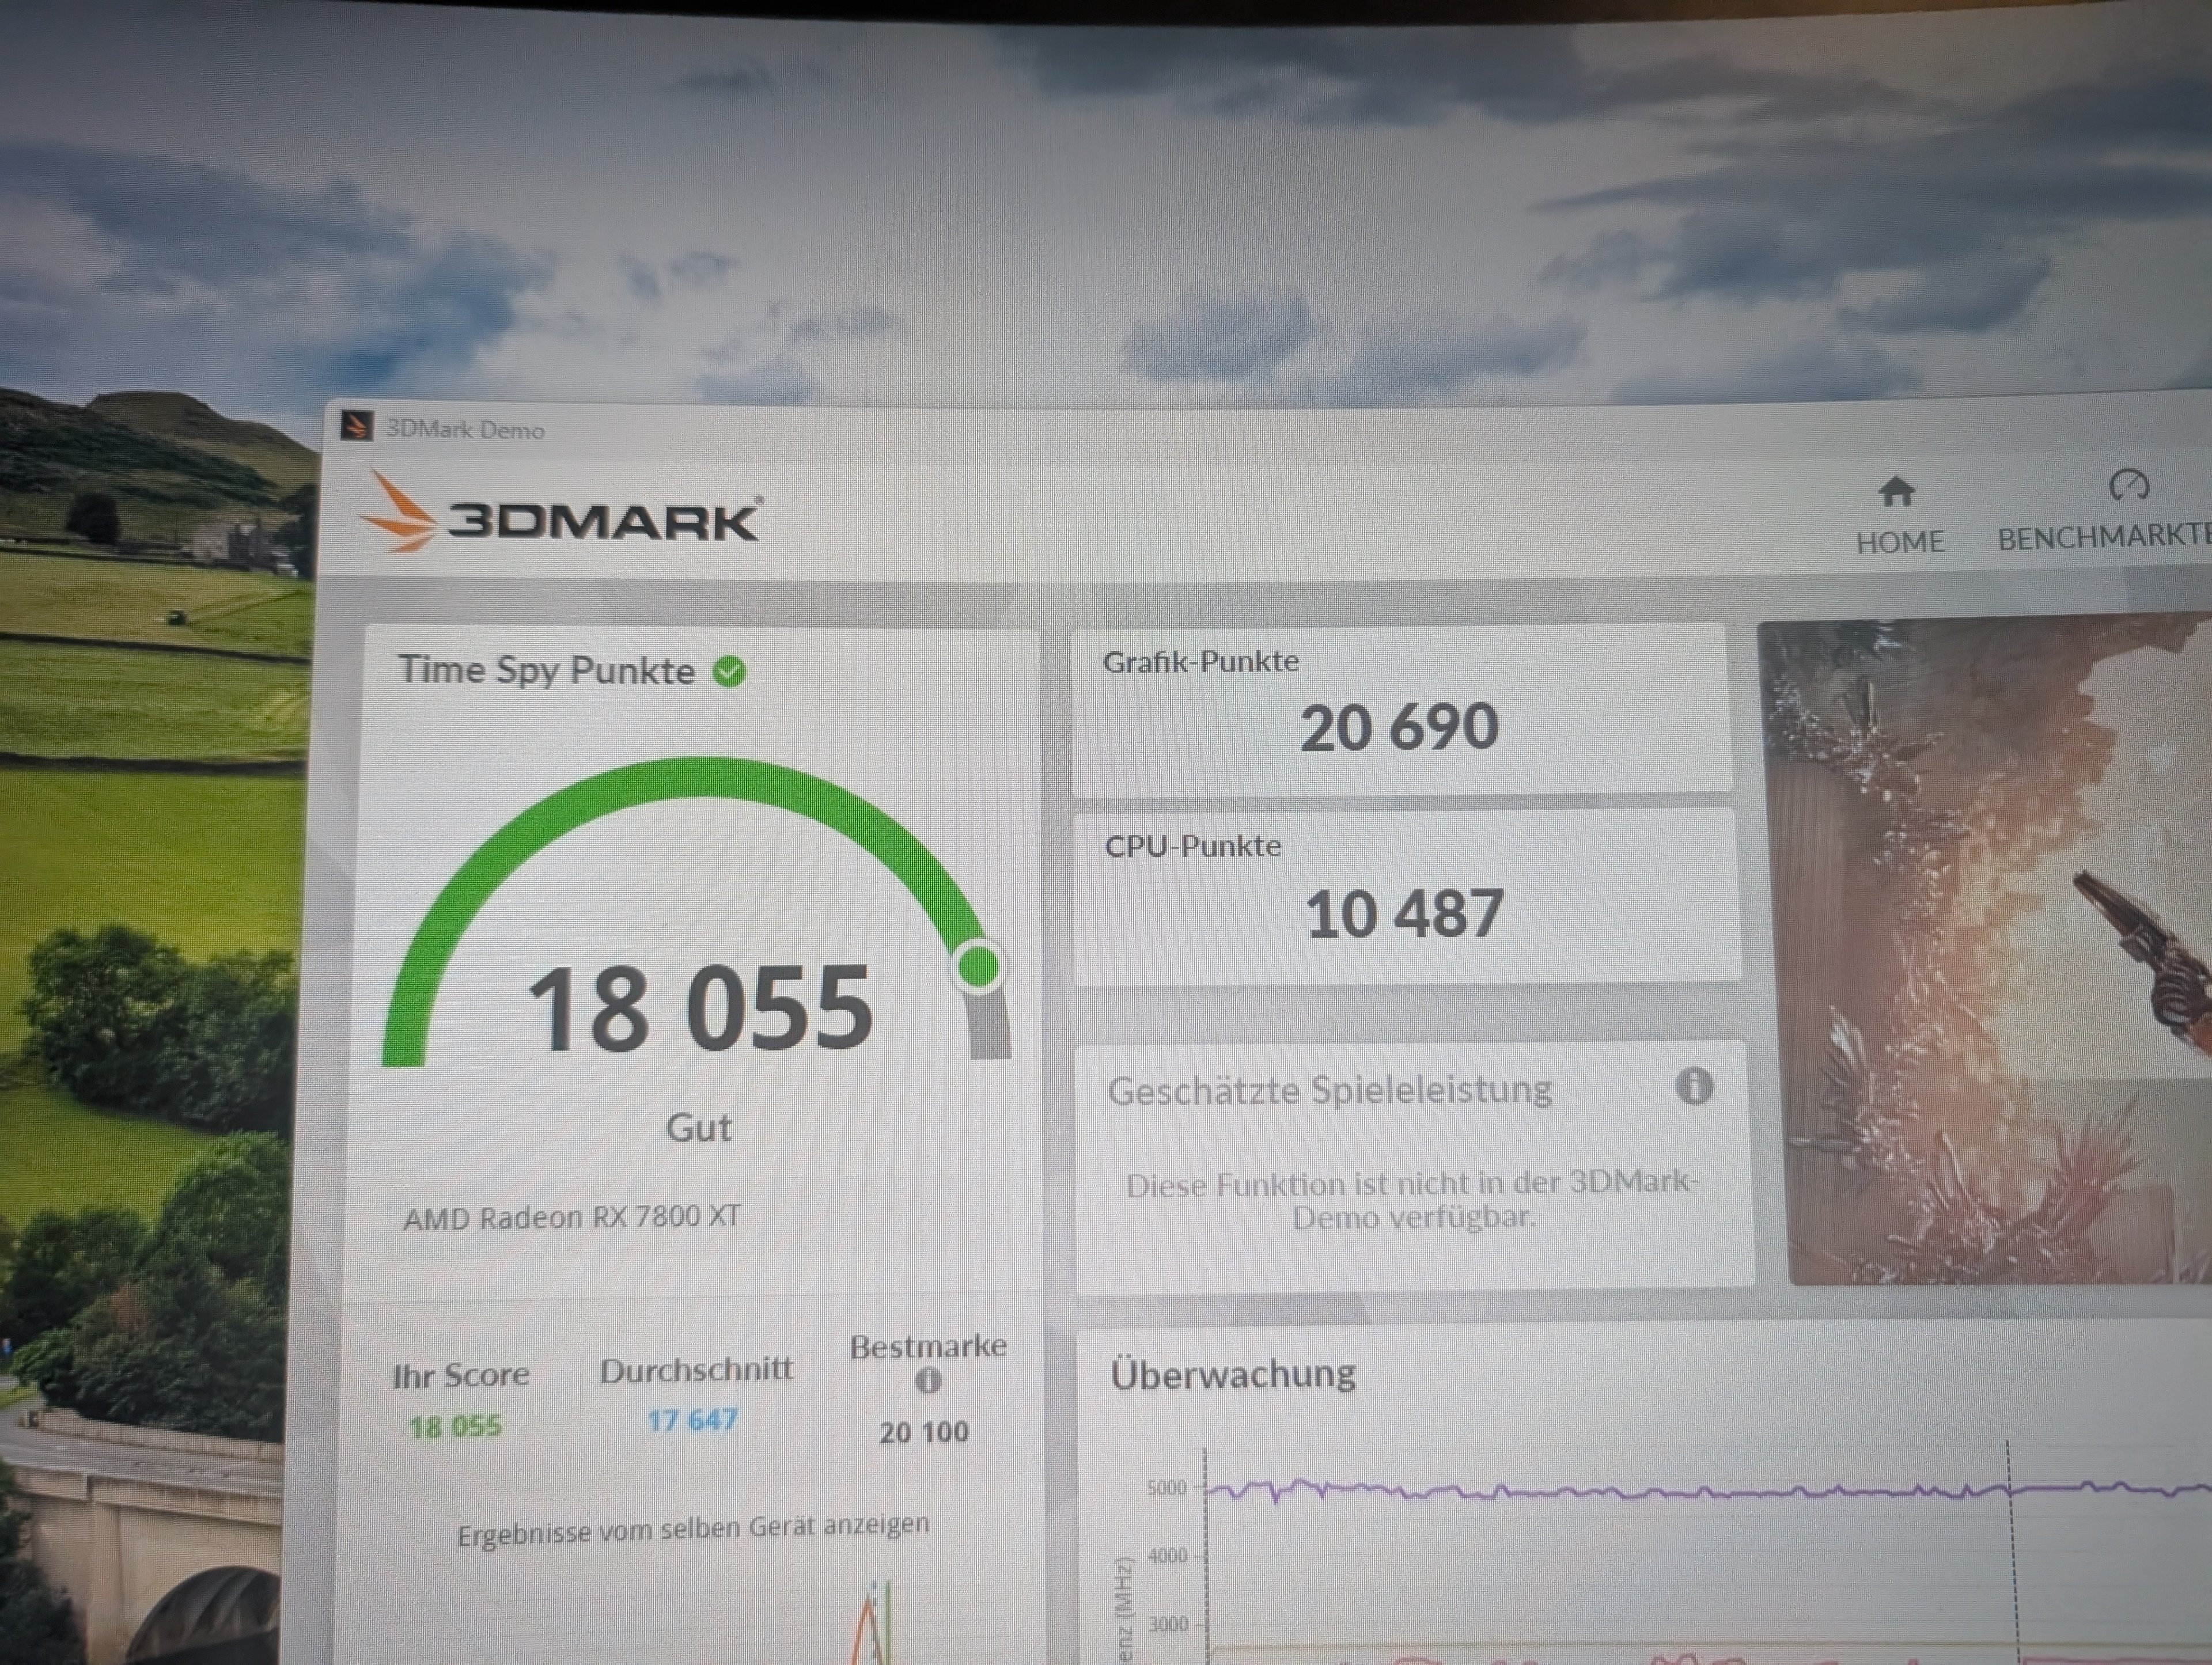Viewport: 2212px width, 1665px height.
Task: Click the 'Durchschnitt' label
Action: tap(696, 1369)
